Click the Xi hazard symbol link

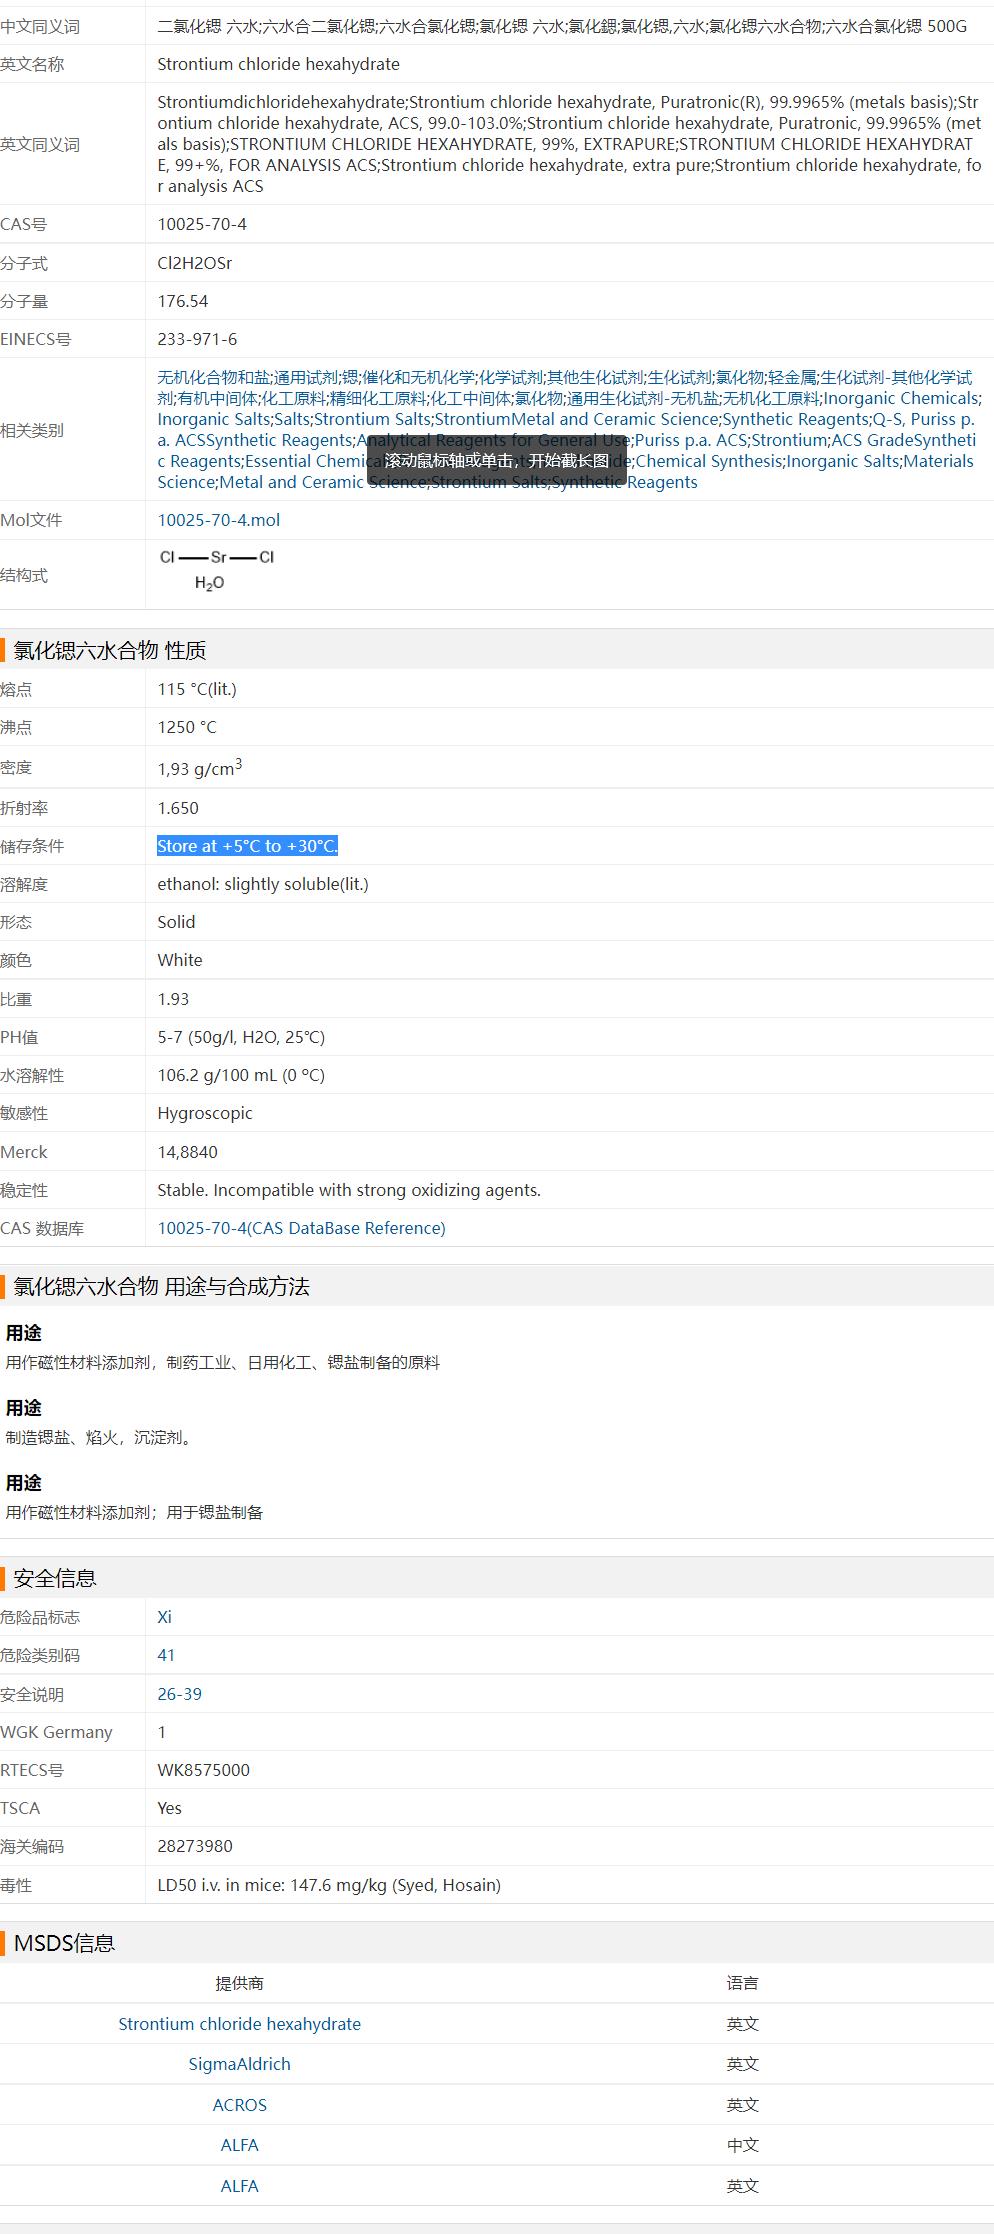coord(164,1617)
